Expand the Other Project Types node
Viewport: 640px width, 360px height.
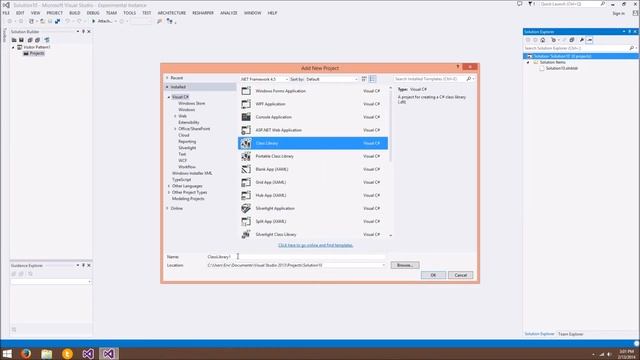click(169, 192)
